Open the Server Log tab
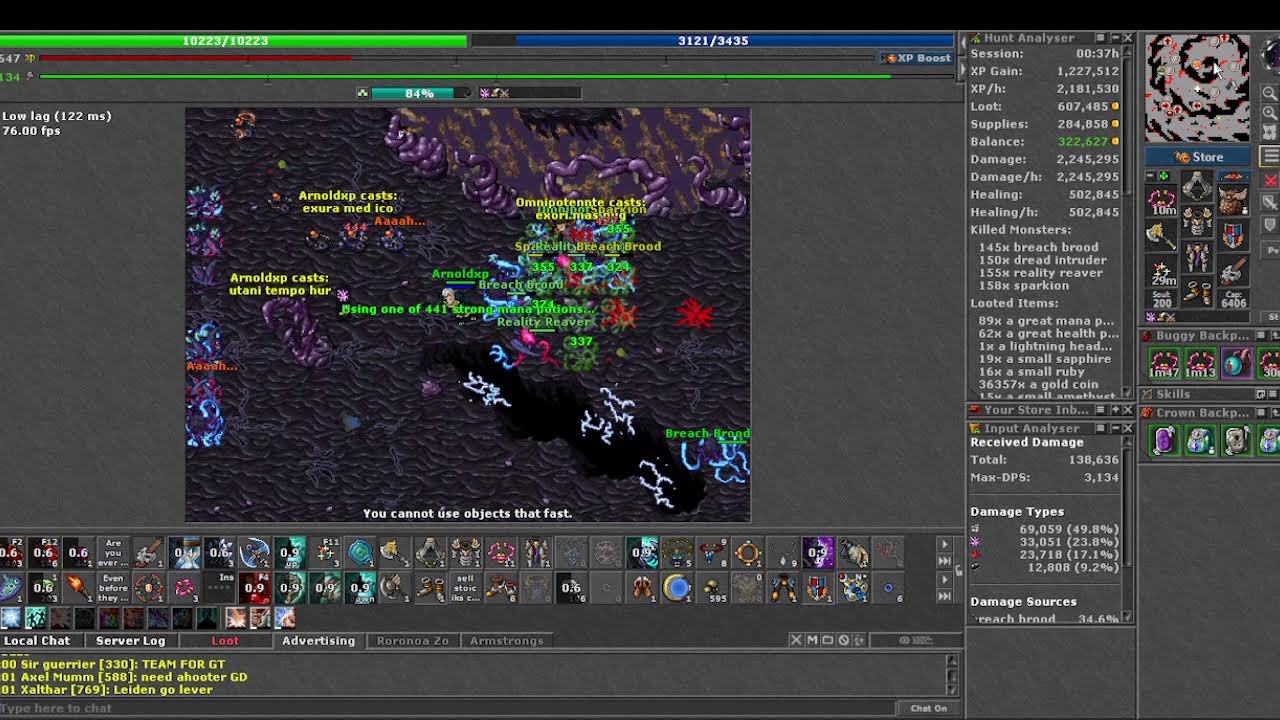The image size is (1280, 720). (x=130, y=640)
